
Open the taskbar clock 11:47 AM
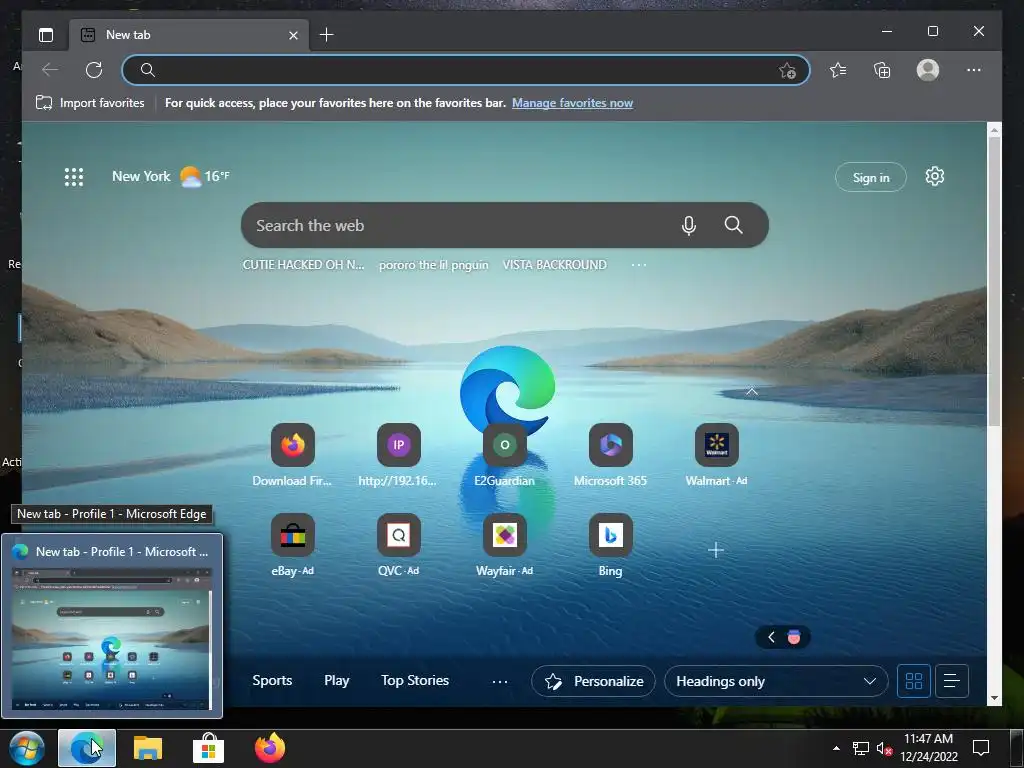(x=929, y=748)
